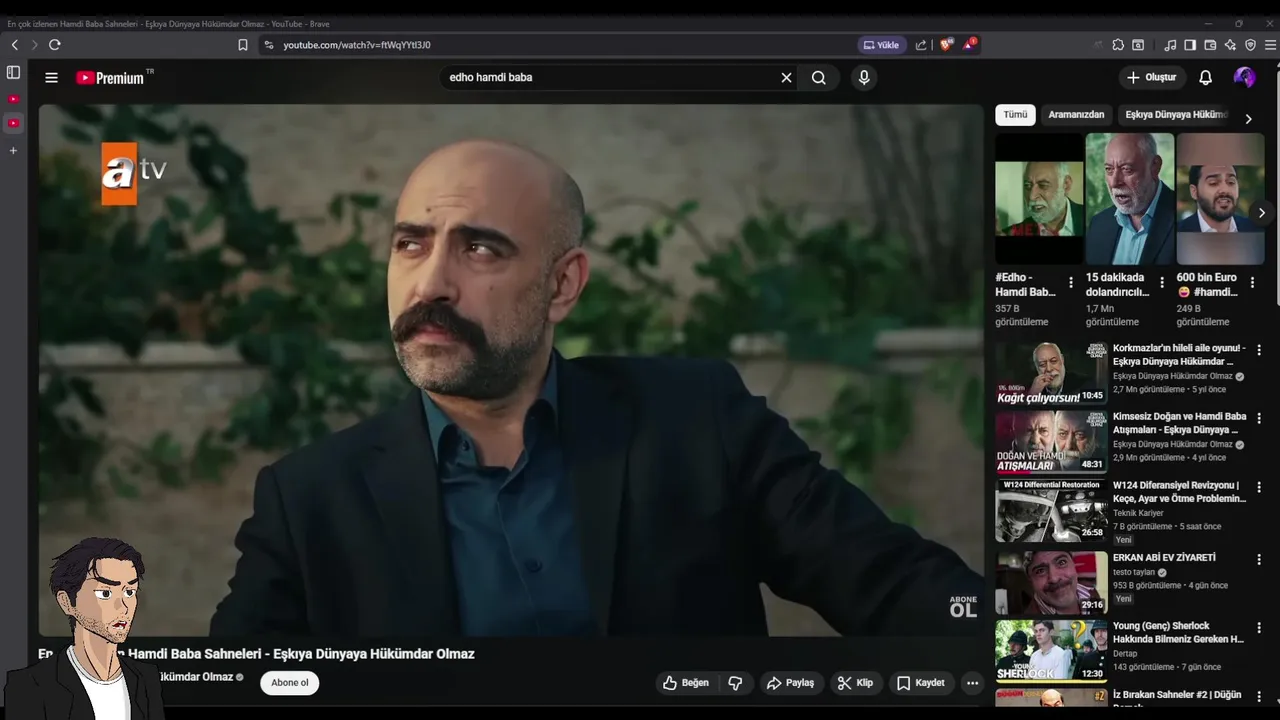Play the Young Sherlock 12:30 thumbnail
This screenshot has width=1280, height=720.
coord(1051,651)
